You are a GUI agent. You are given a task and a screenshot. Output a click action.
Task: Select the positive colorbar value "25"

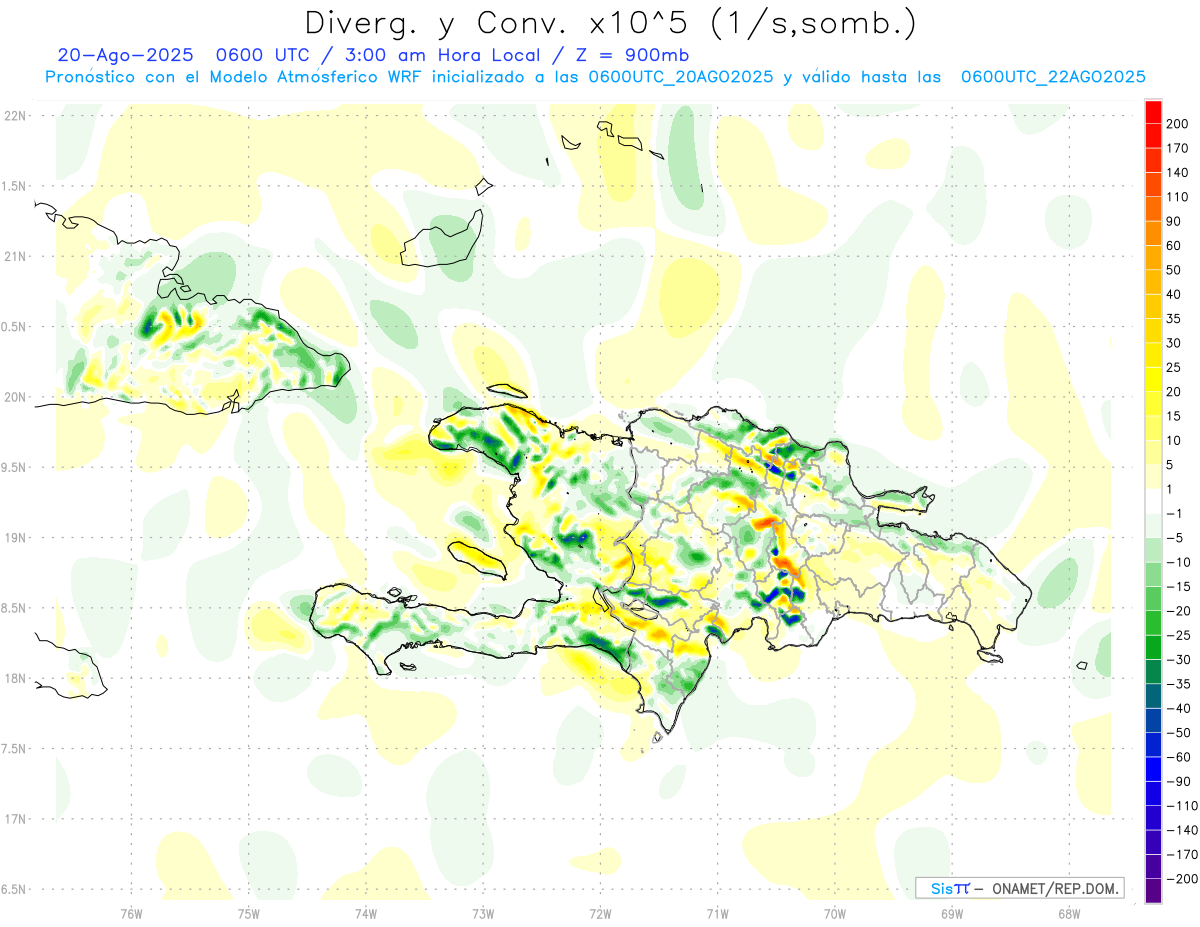[1175, 367]
